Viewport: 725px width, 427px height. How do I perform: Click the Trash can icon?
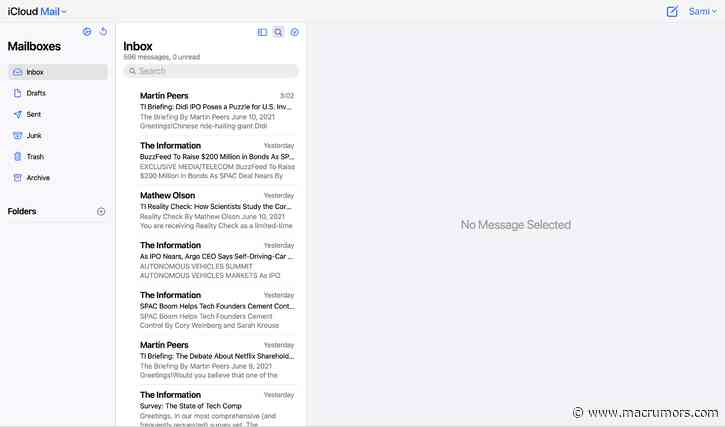(x=18, y=157)
